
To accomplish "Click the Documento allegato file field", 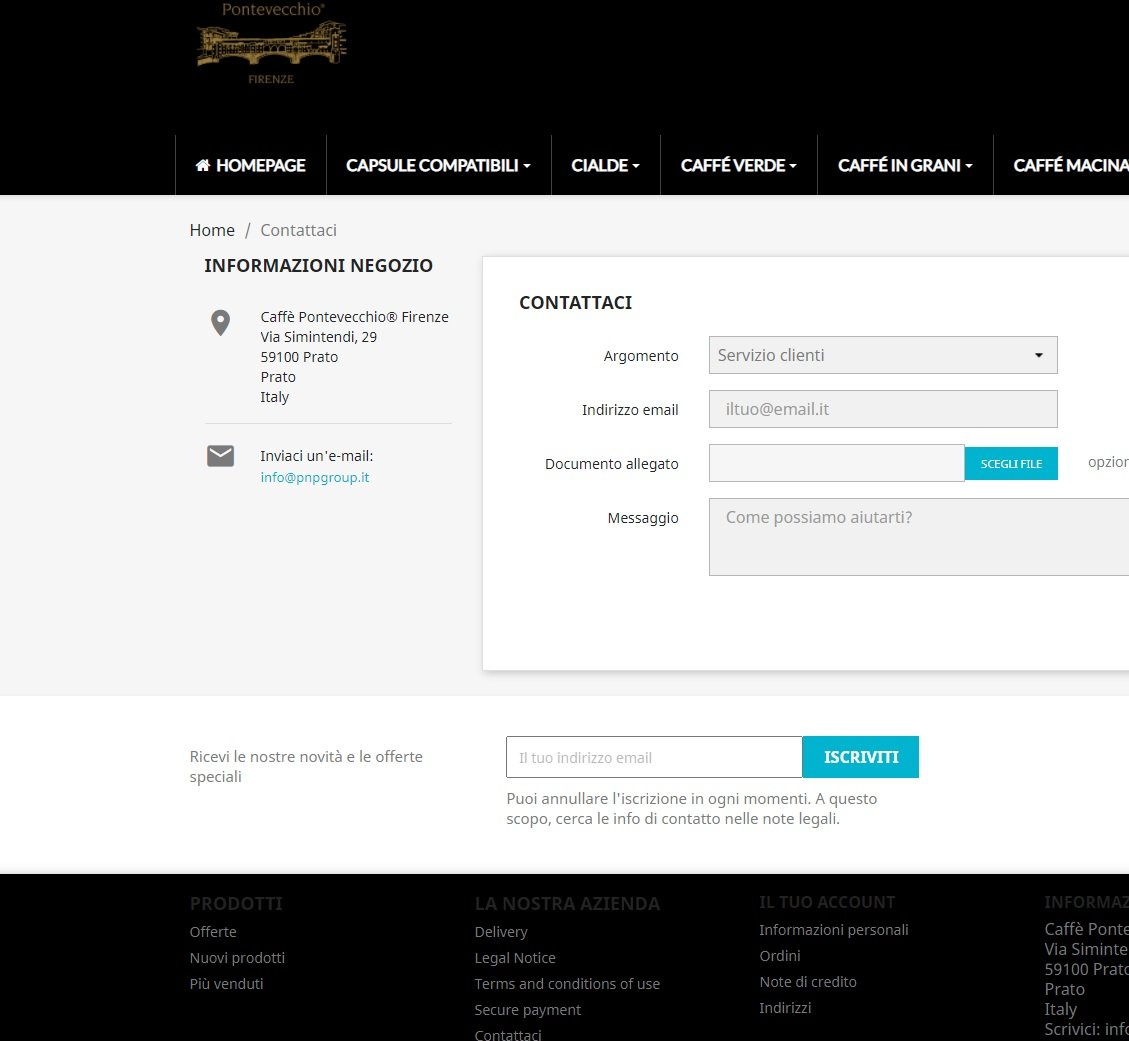I will (x=837, y=463).
